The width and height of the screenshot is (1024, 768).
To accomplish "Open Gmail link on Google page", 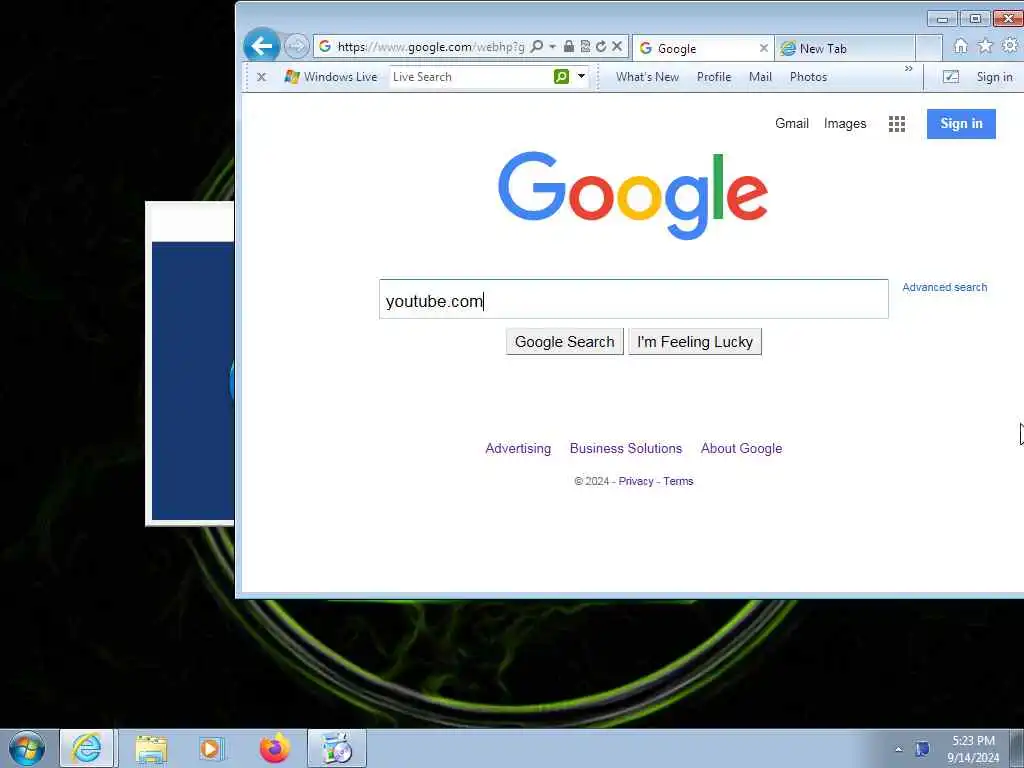I will pos(792,123).
